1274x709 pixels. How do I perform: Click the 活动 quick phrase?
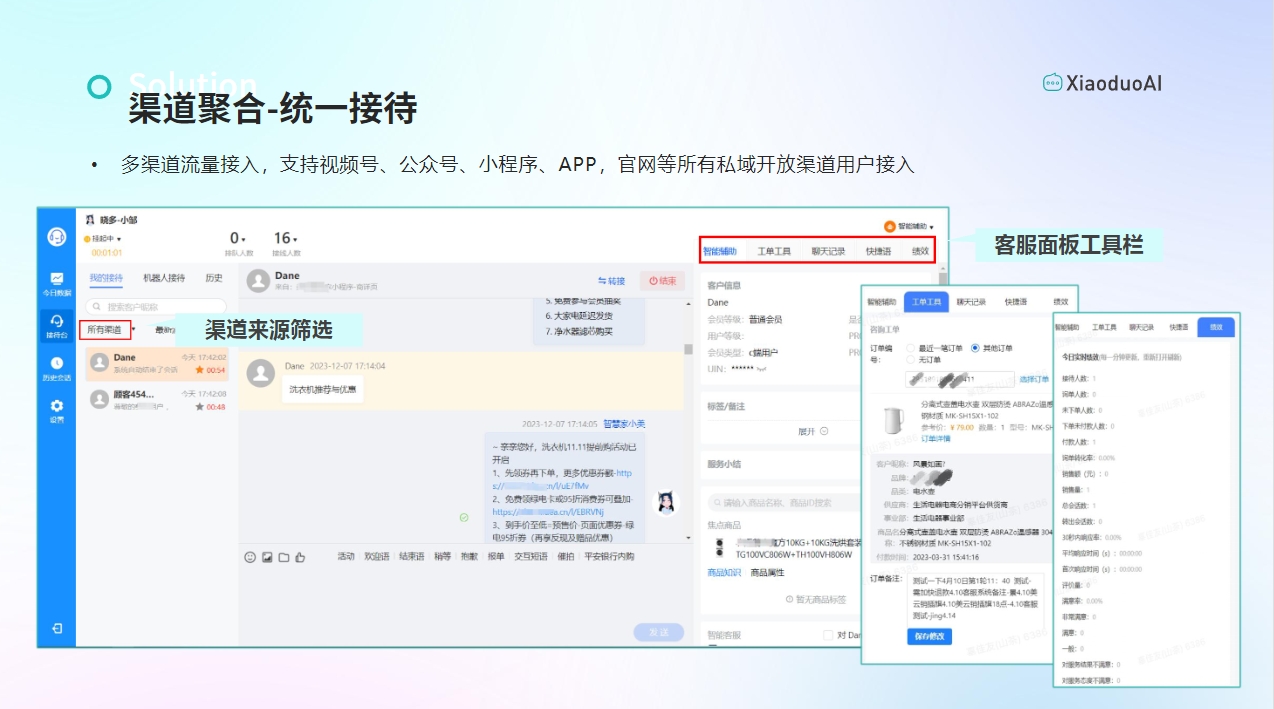coord(346,557)
